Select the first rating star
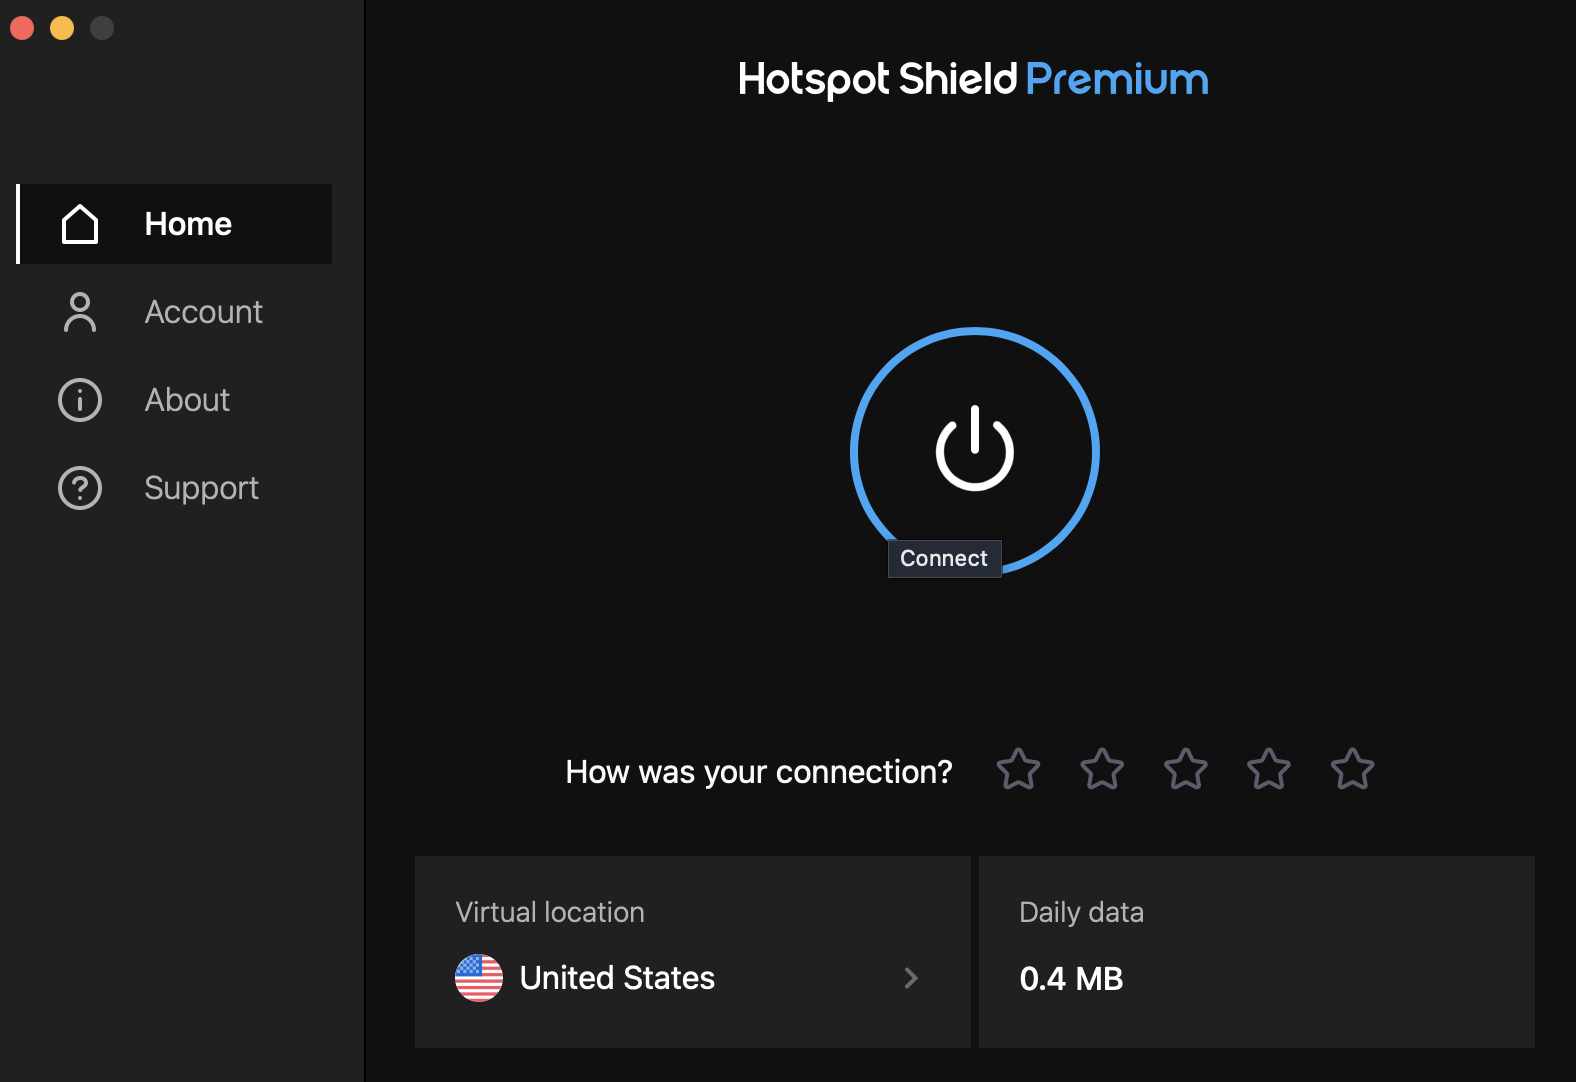 click(1018, 770)
